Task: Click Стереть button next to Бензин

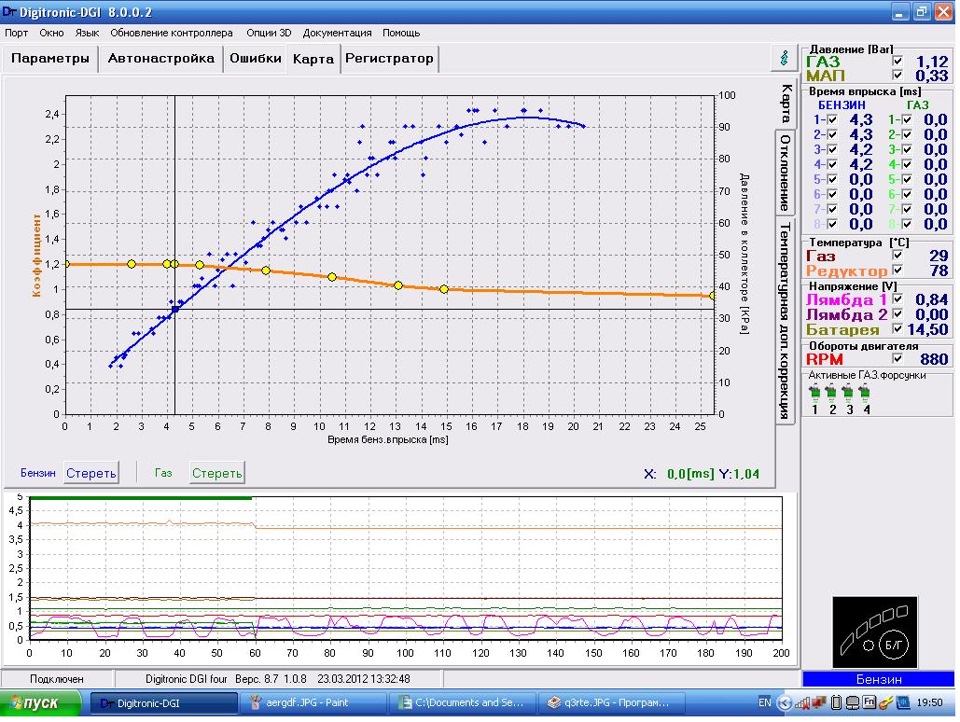Action: tap(91, 472)
